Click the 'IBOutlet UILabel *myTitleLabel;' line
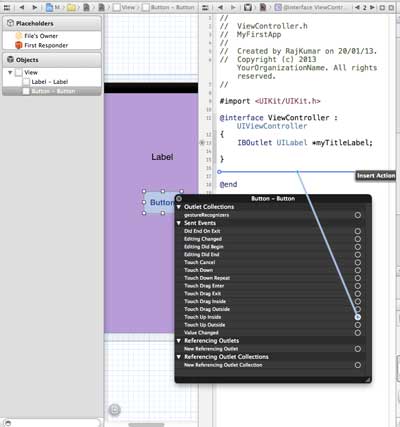This screenshot has width=400, height=427. [x=305, y=143]
